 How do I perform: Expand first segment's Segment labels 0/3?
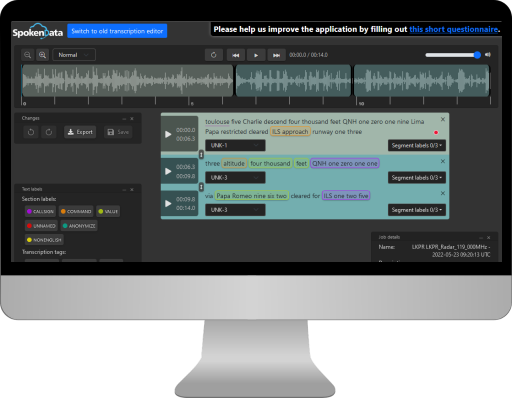(x=417, y=145)
